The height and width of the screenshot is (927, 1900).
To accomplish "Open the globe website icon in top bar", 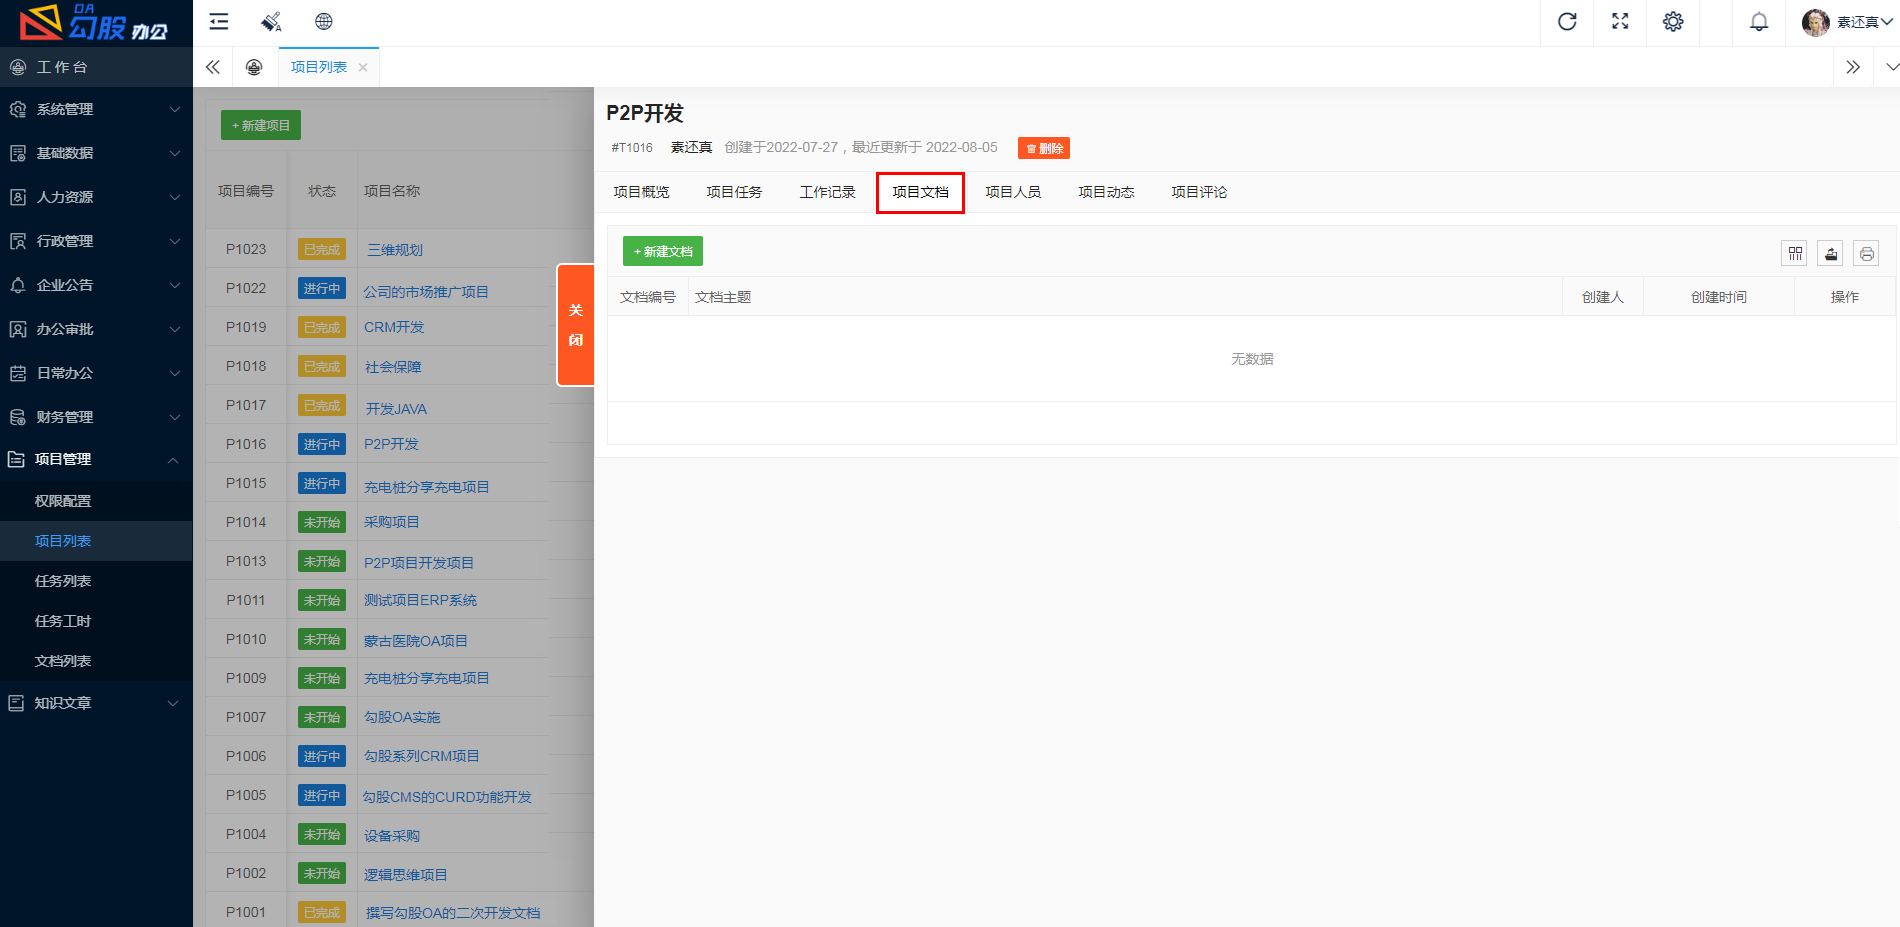I will (324, 22).
